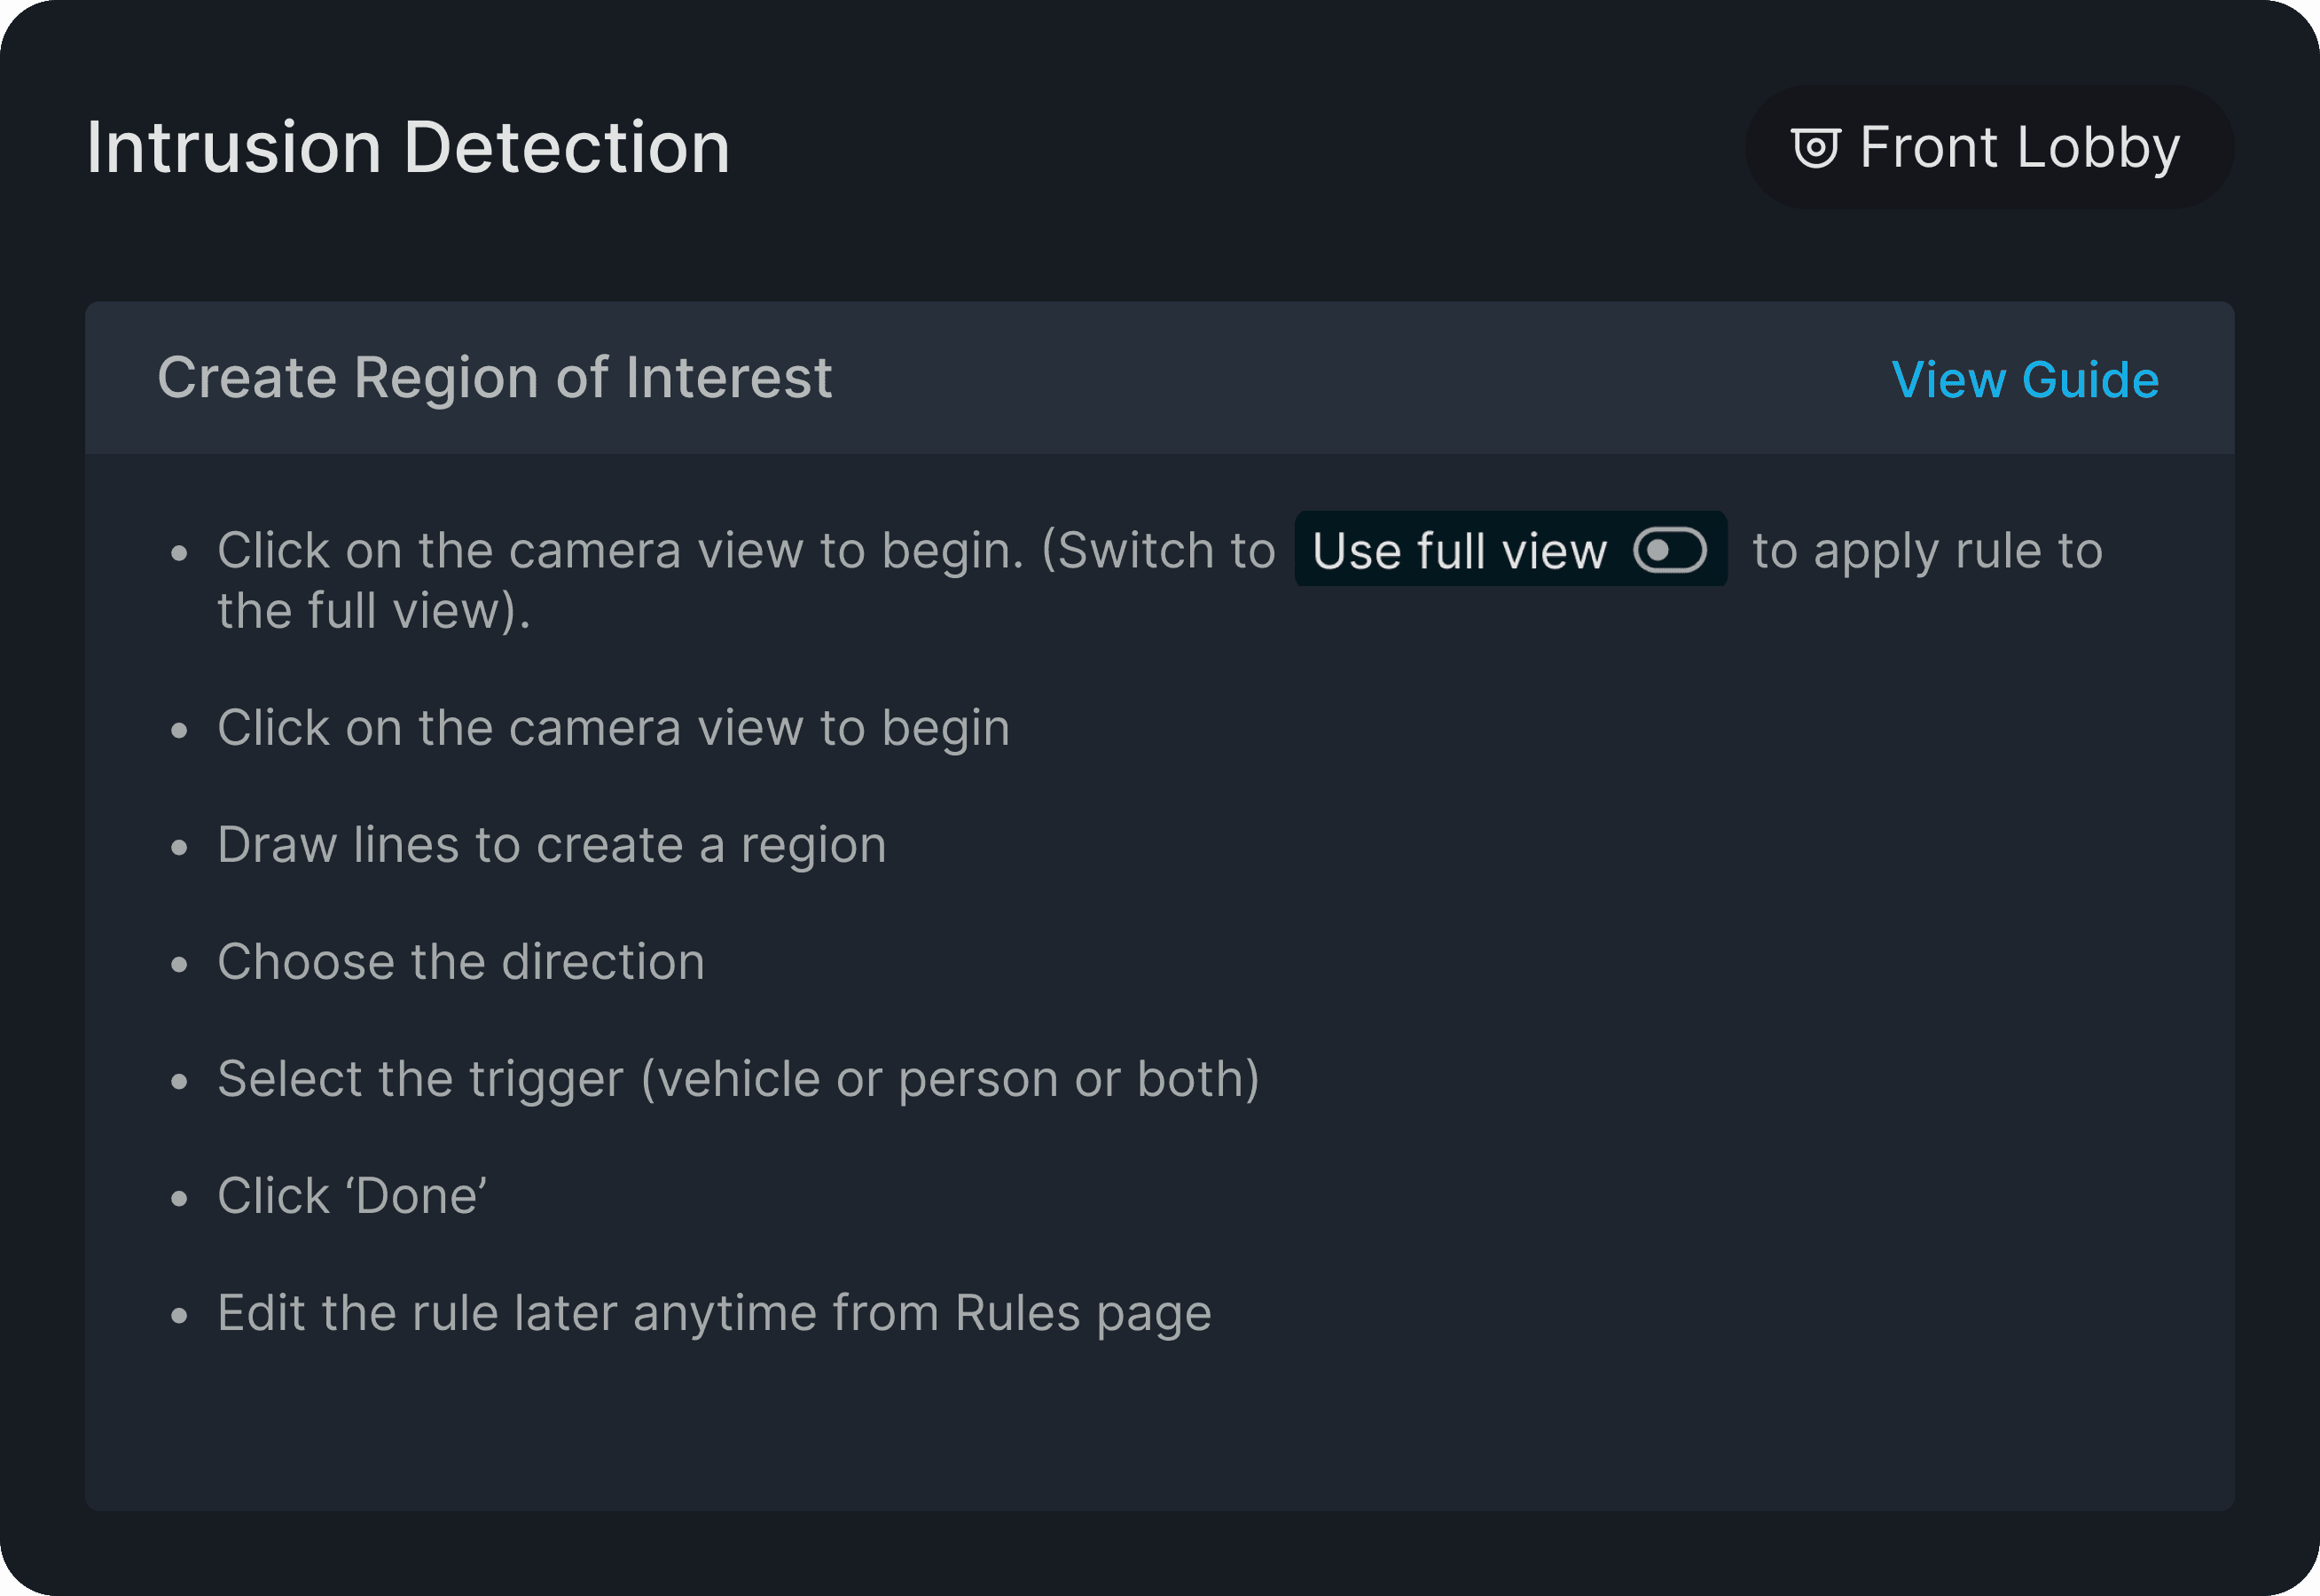
Task: Click the Intrusion Detection page heading
Action: tap(408, 148)
